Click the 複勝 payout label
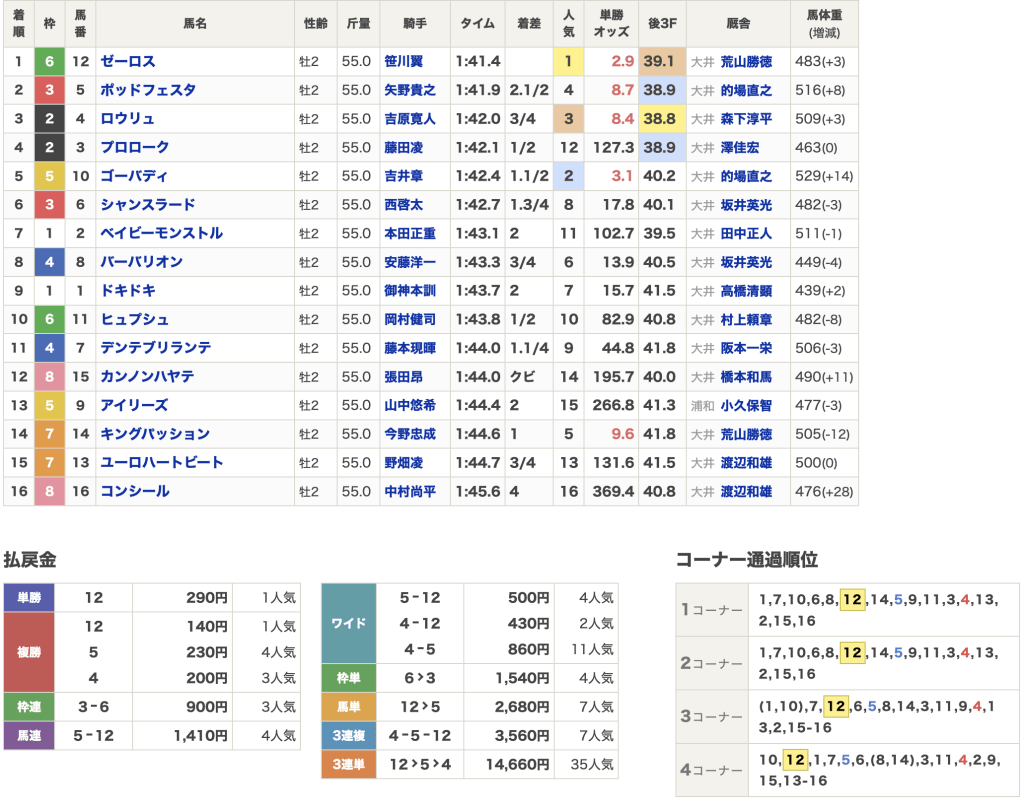1024x806 pixels. 29,652
